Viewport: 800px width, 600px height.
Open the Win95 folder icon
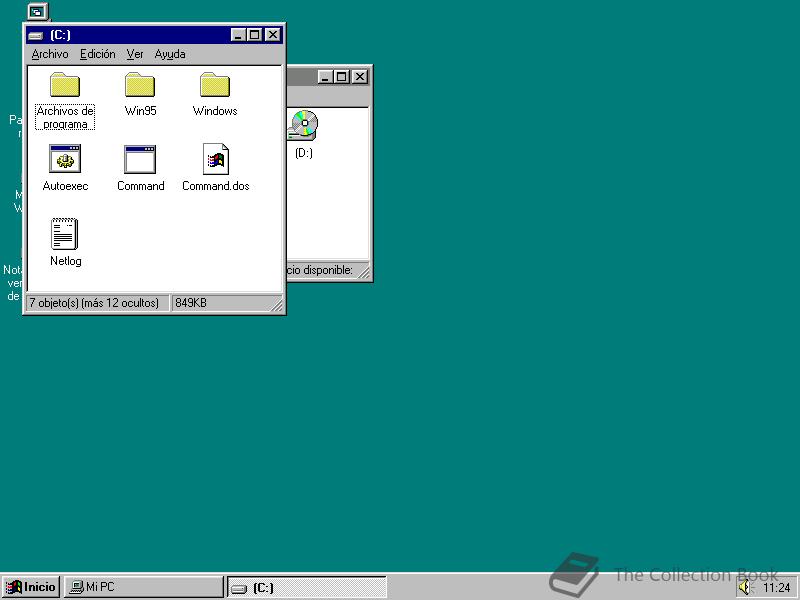pyautogui.click(x=140, y=85)
